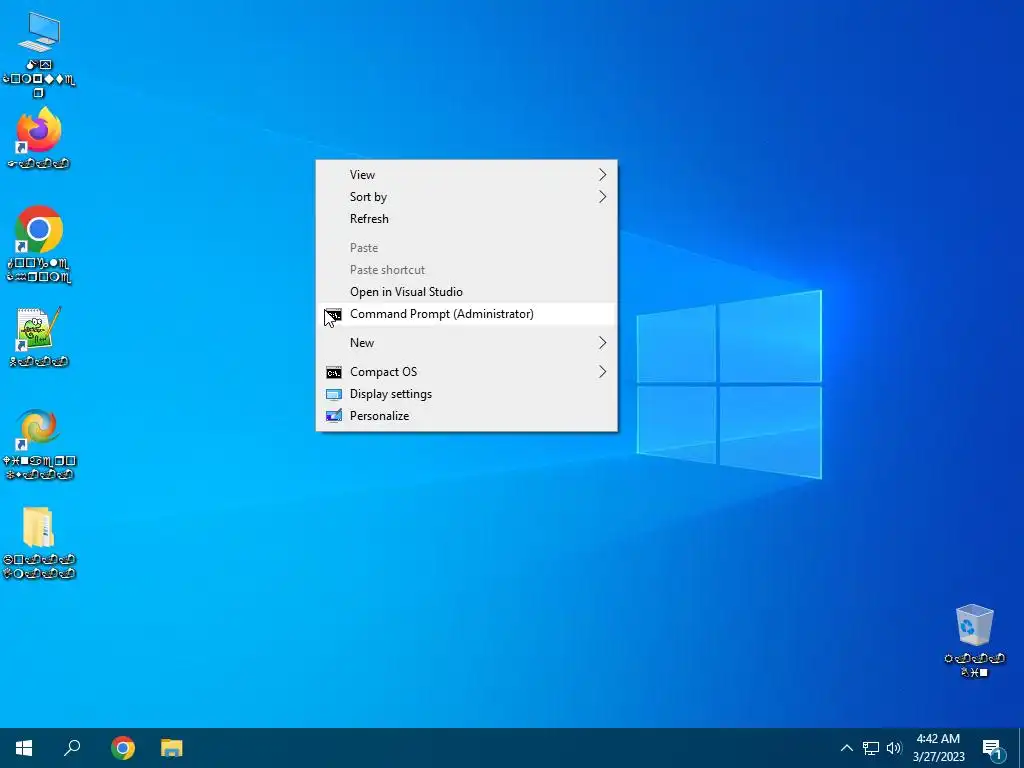1024x768 pixels.
Task: Launch Command Prompt (Administrator)
Action: click(x=466, y=314)
